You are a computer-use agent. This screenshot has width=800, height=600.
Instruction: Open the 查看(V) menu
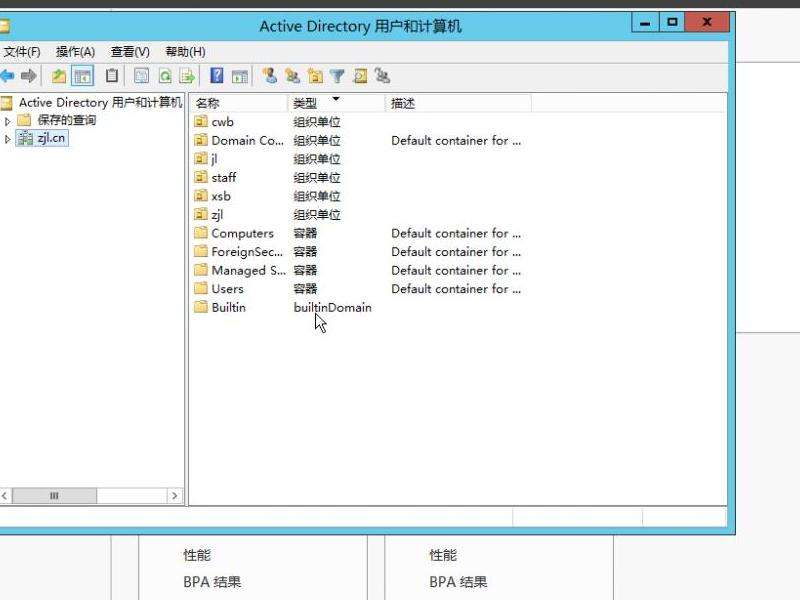tap(130, 52)
